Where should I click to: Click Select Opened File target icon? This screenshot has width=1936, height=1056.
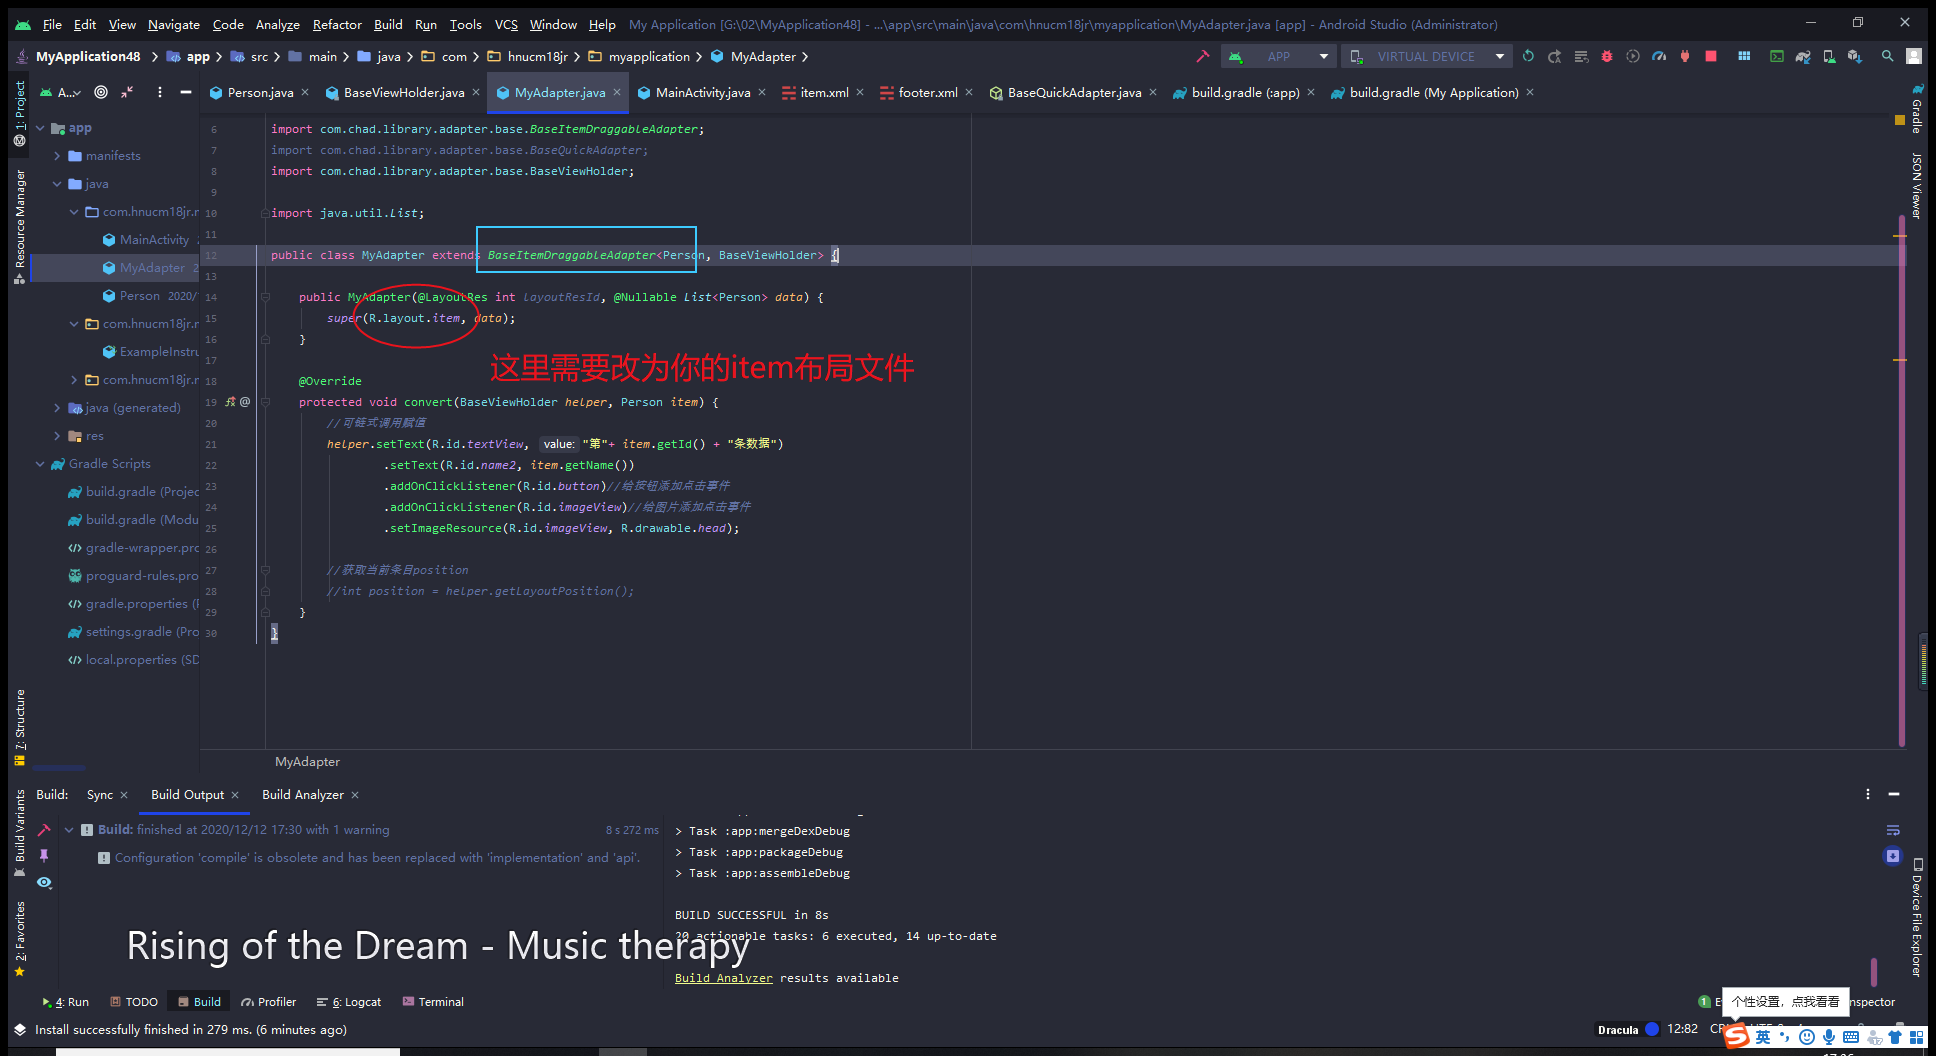coord(101,92)
